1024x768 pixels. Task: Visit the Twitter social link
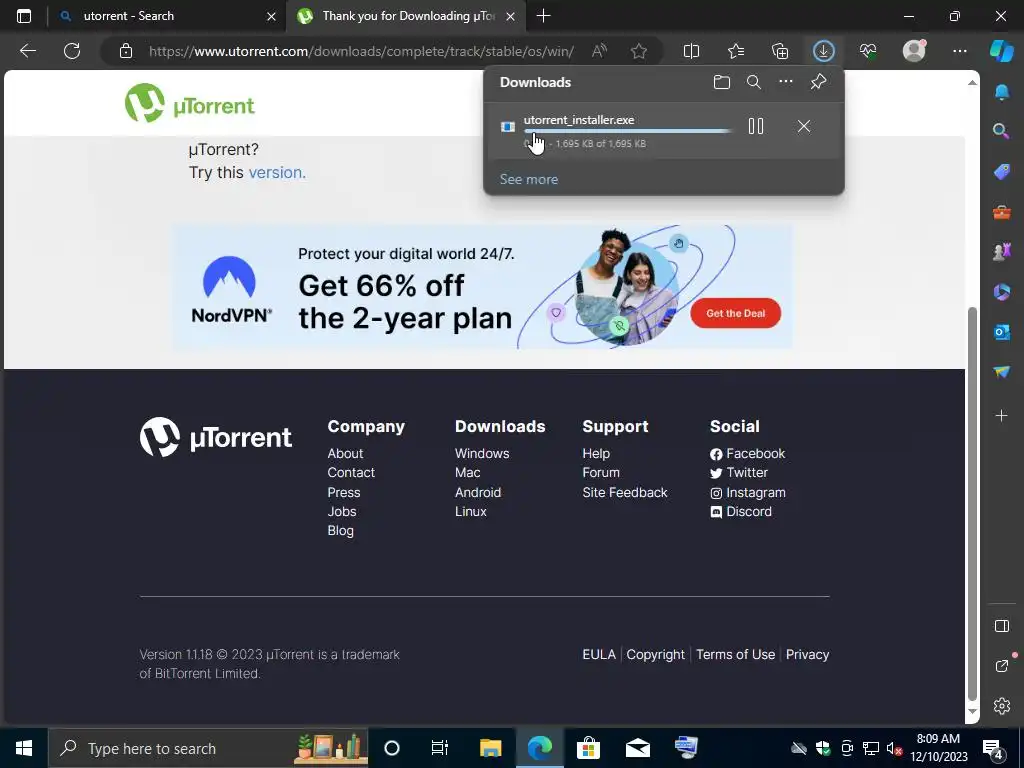tap(739, 472)
